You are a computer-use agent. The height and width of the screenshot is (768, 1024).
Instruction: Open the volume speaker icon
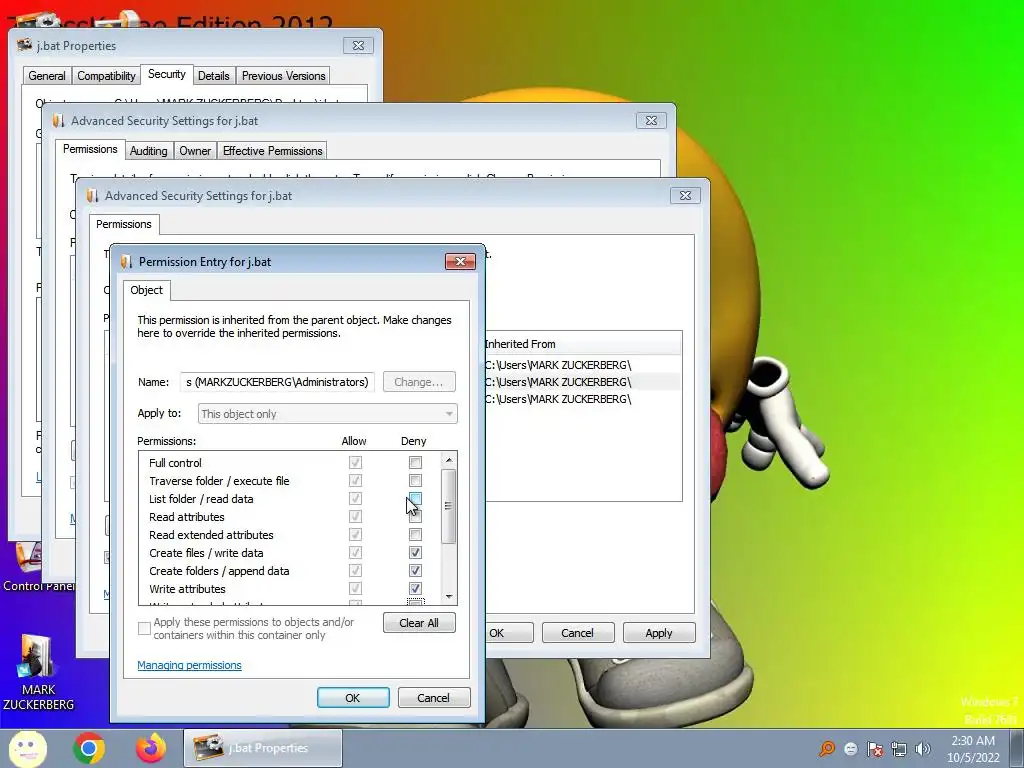923,749
